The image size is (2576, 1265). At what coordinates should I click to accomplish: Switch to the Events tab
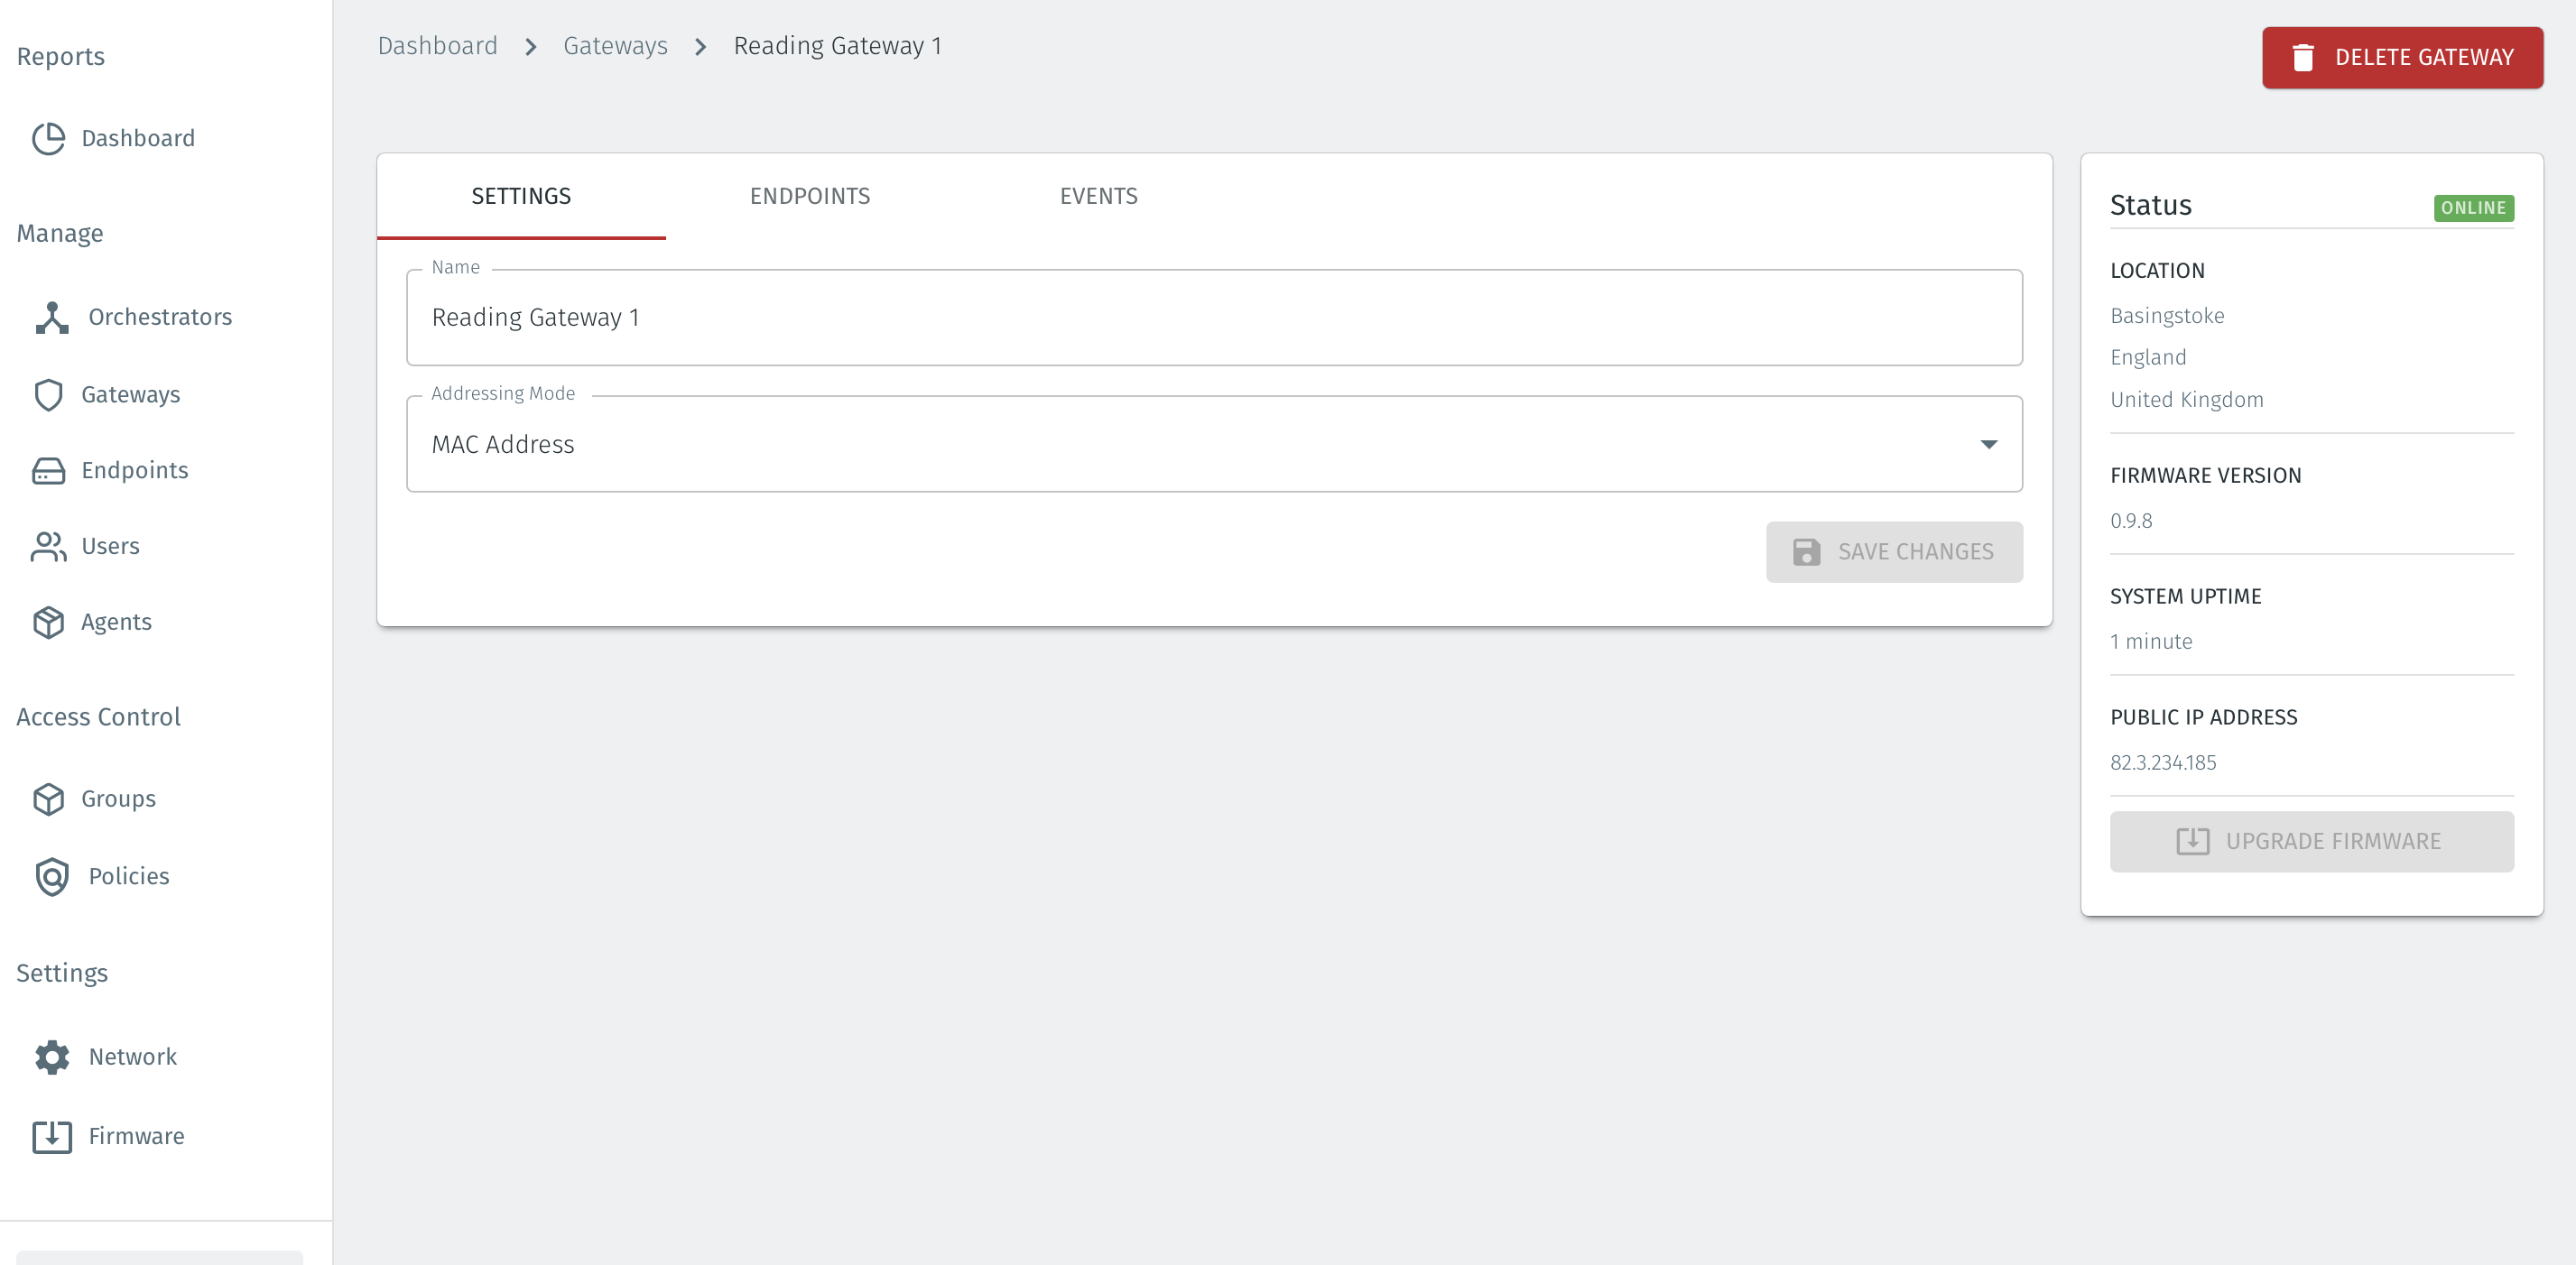pyautogui.click(x=1098, y=196)
